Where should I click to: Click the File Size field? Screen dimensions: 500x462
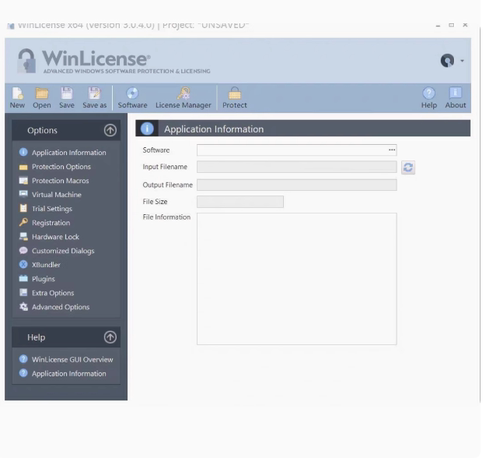(x=240, y=202)
